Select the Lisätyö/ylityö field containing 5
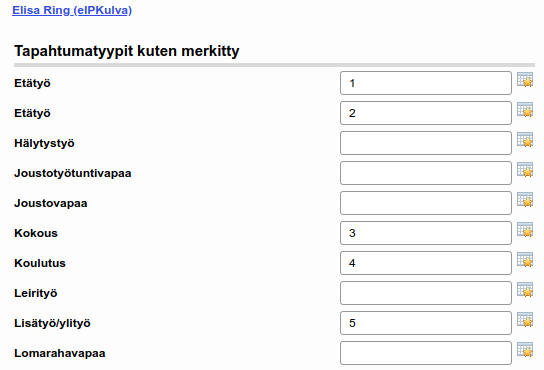 click(426, 323)
